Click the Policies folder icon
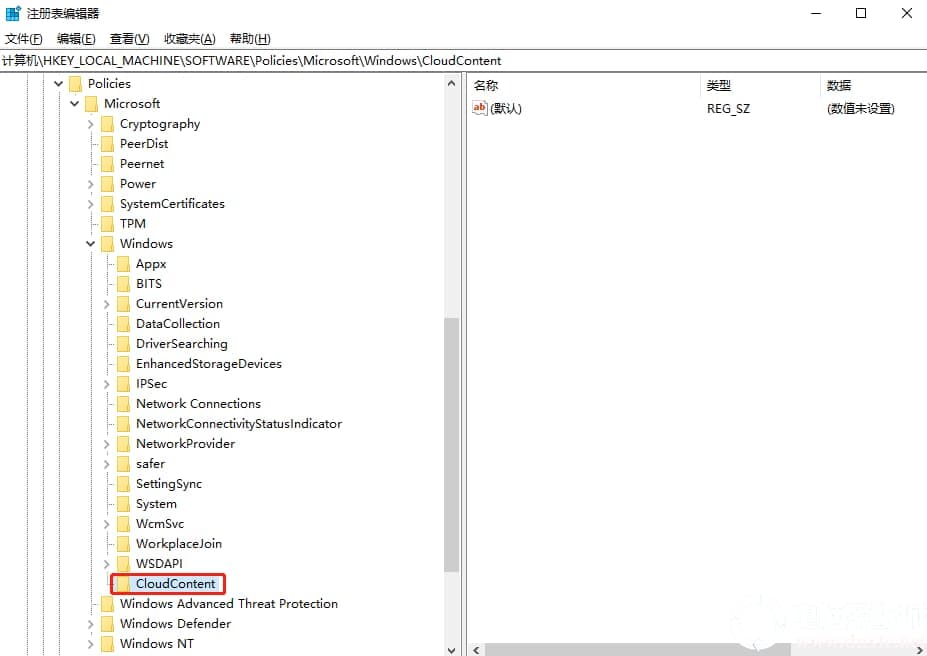 coord(75,84)
